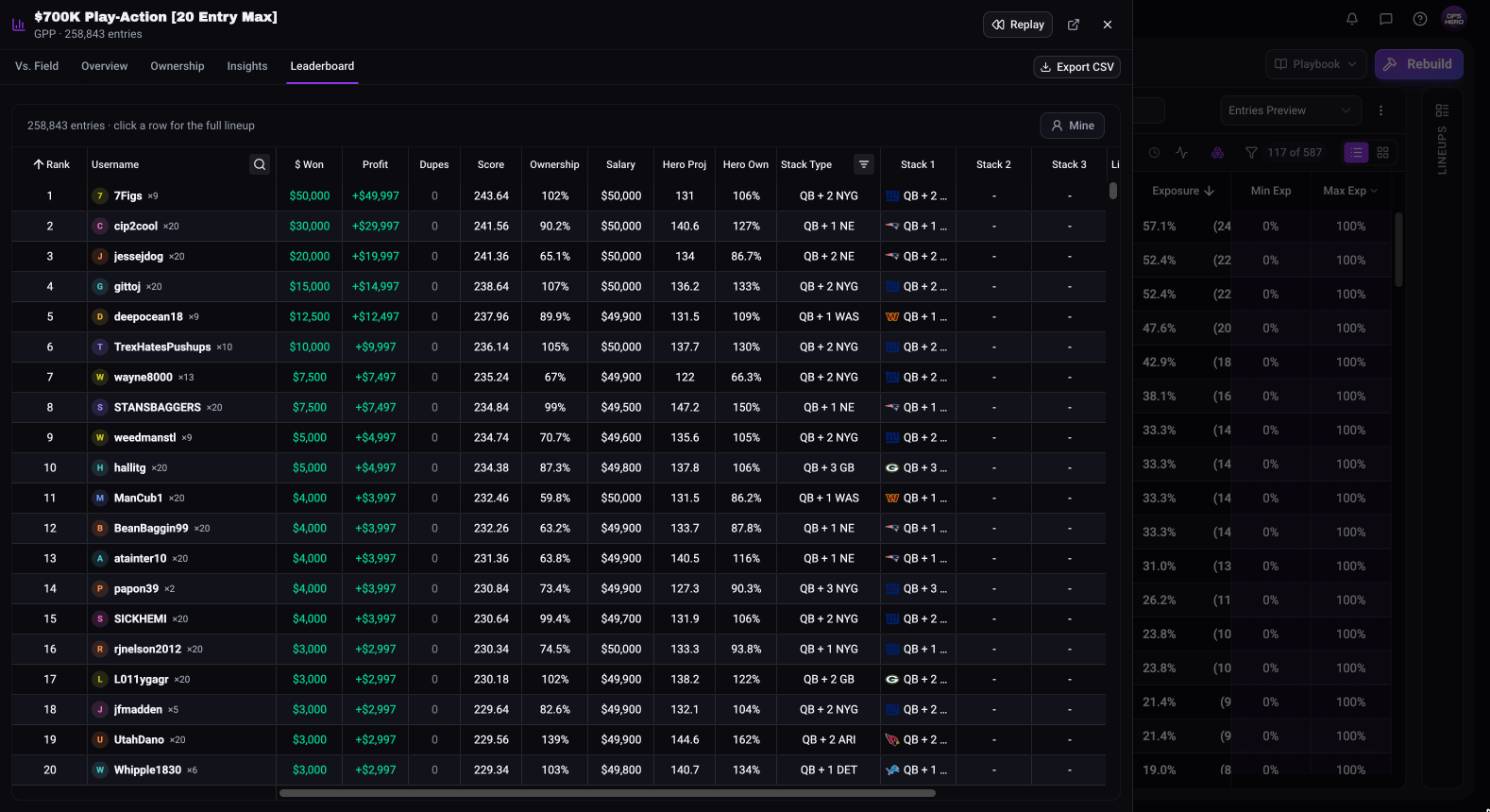Screen dimensions: 1490x812
Task: Open the Stack Type column filter
Action: 865,164
